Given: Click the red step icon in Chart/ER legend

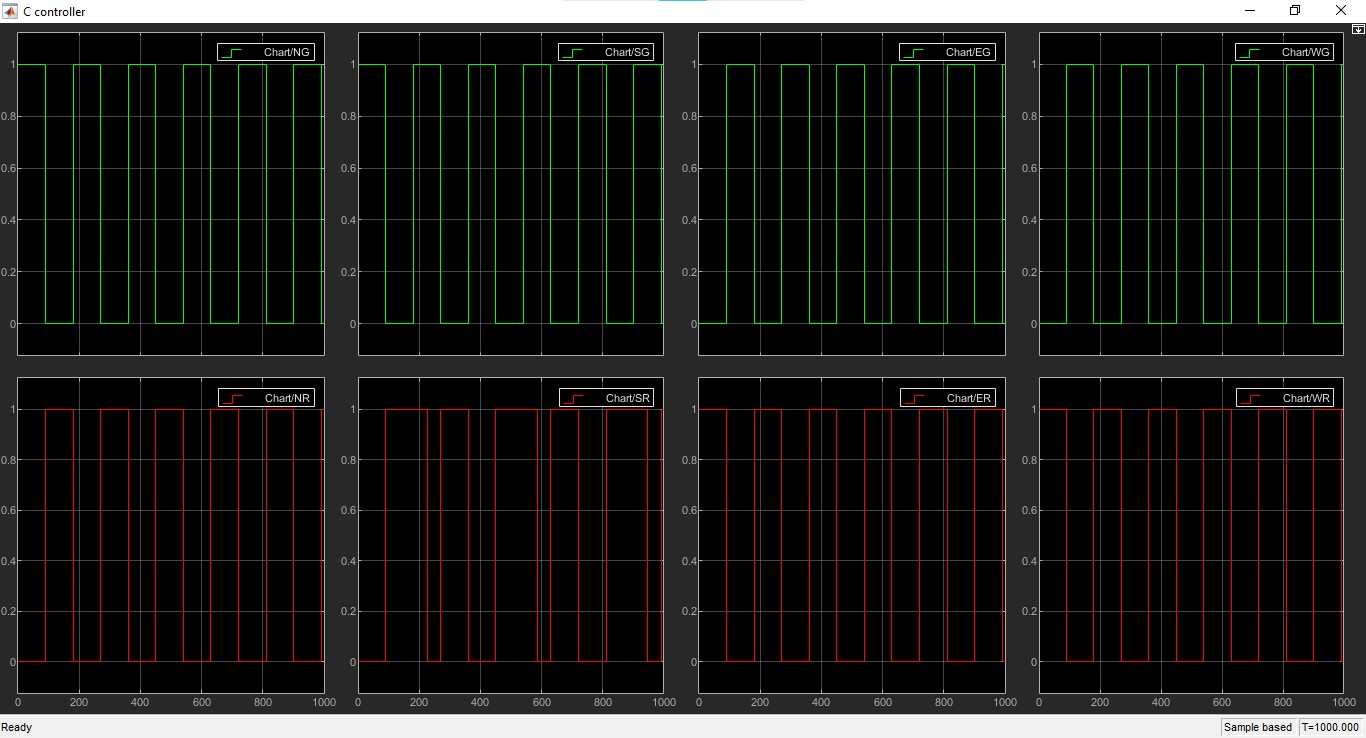Looking at the screenshot, I should tap(912, 397).
